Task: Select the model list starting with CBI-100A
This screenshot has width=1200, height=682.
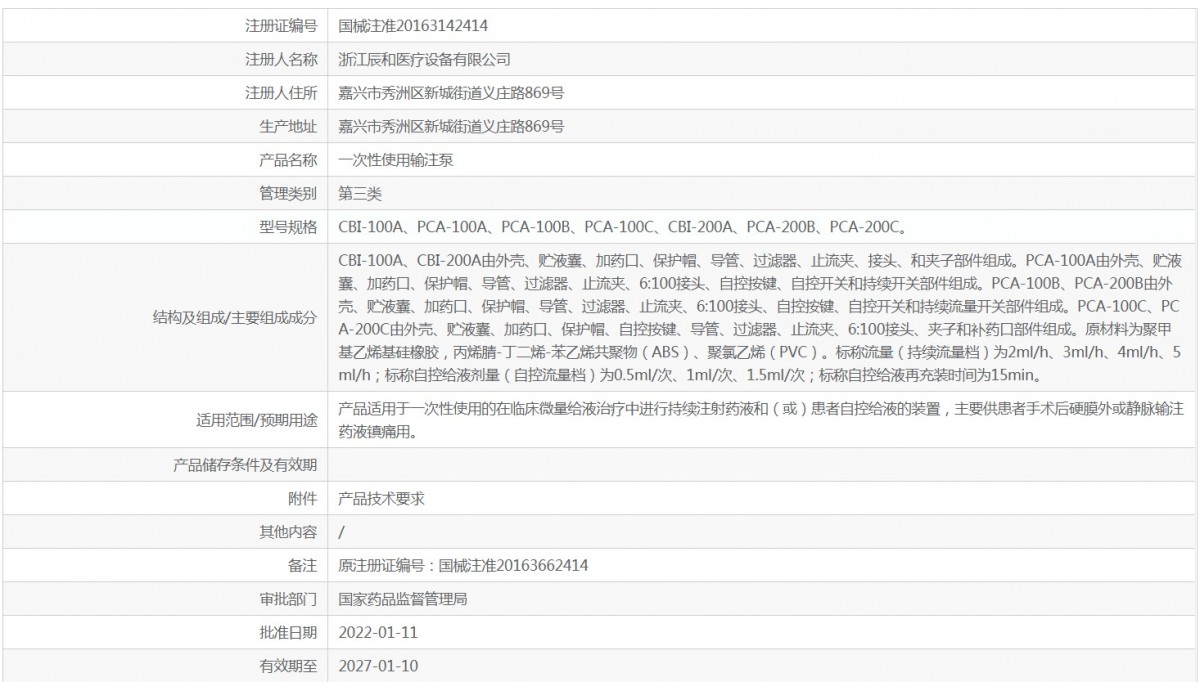Action: point(622,226)
